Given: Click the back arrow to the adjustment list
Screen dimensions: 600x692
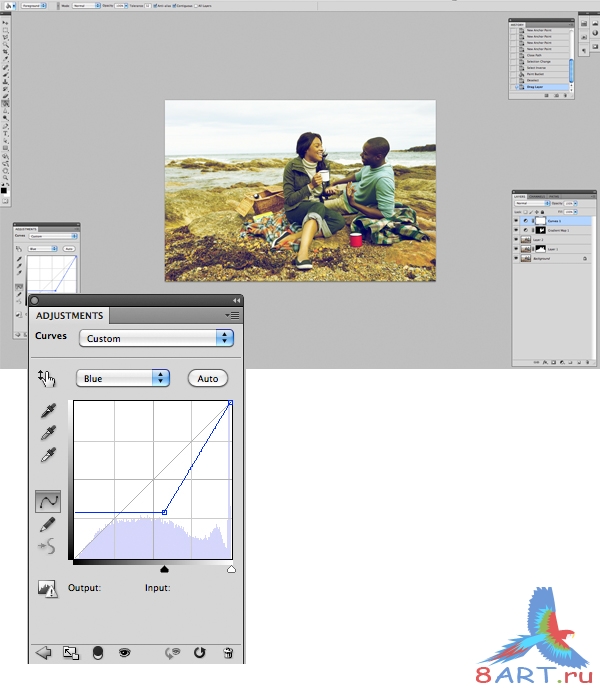Looking at the screenshot, I should (43, 652).
